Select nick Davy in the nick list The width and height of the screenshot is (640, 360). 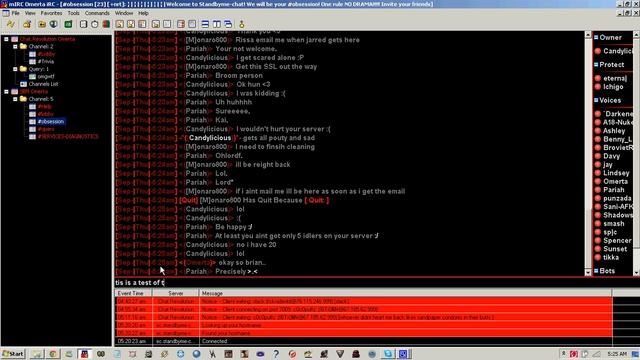click(x=611, y=156)
